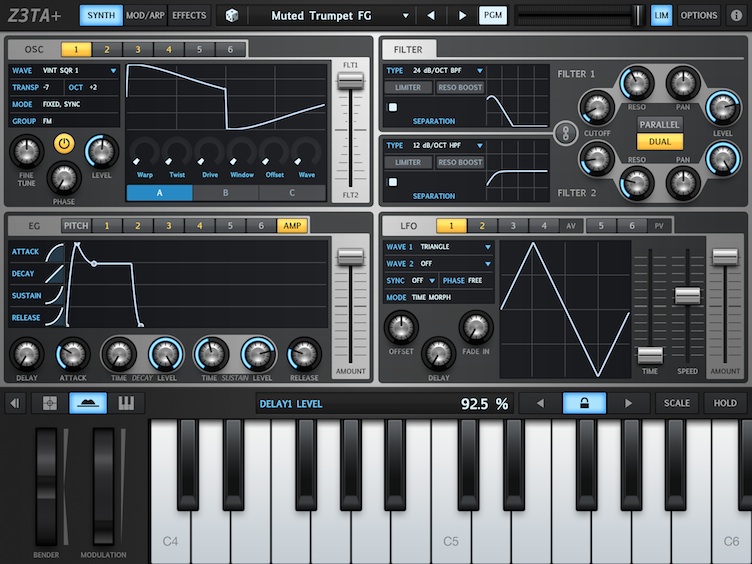Go to previous preset arrow
The image size is (752, 564).
(x=431, y=15)
